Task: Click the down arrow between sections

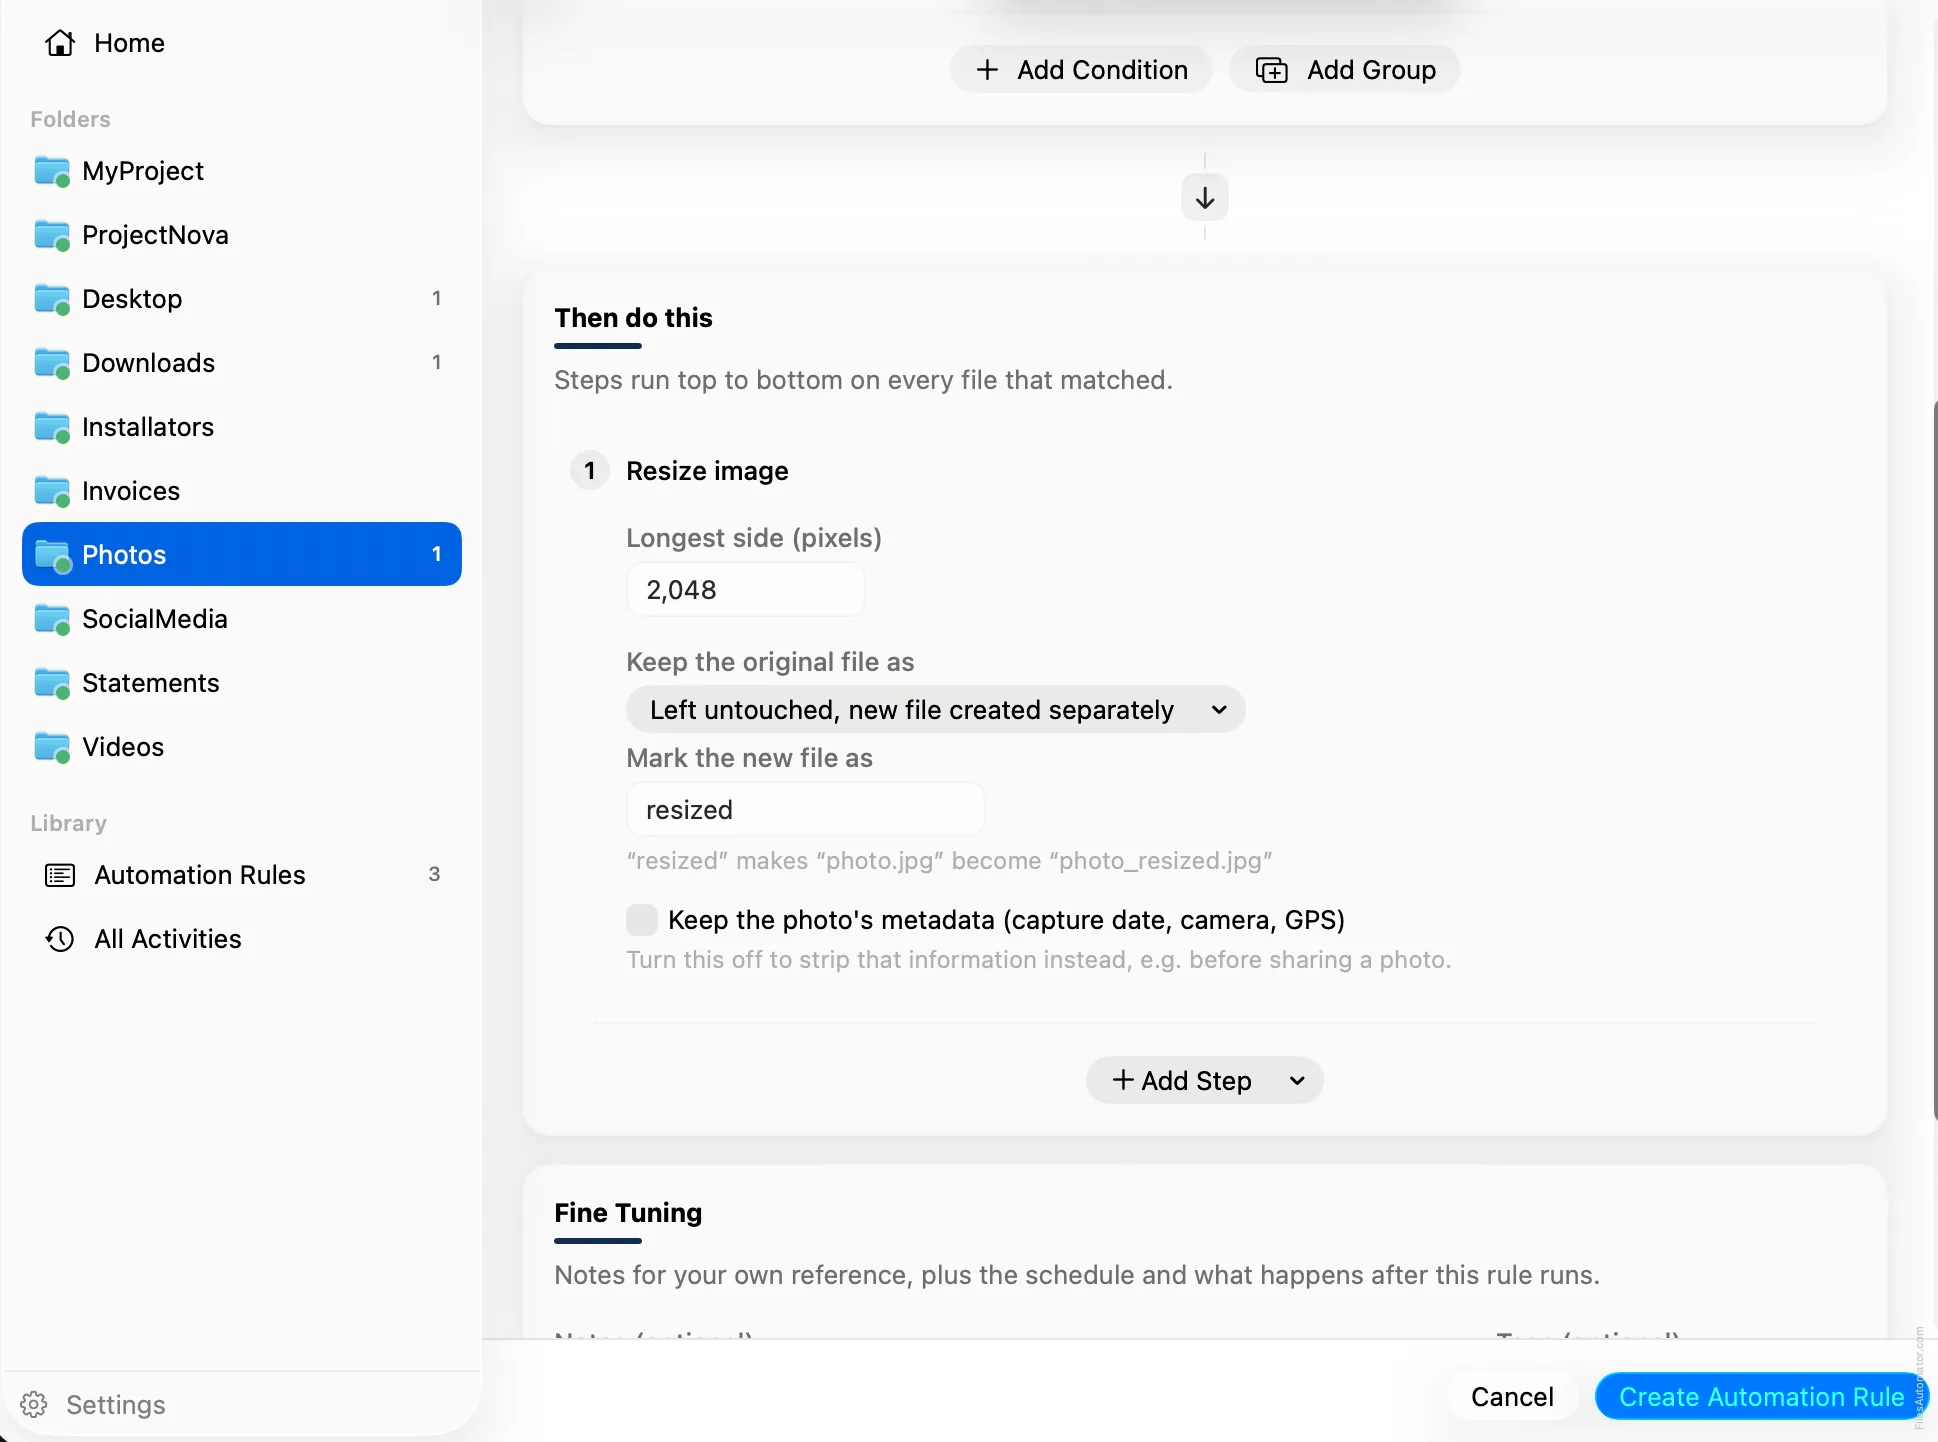Action: [1205, 198]
